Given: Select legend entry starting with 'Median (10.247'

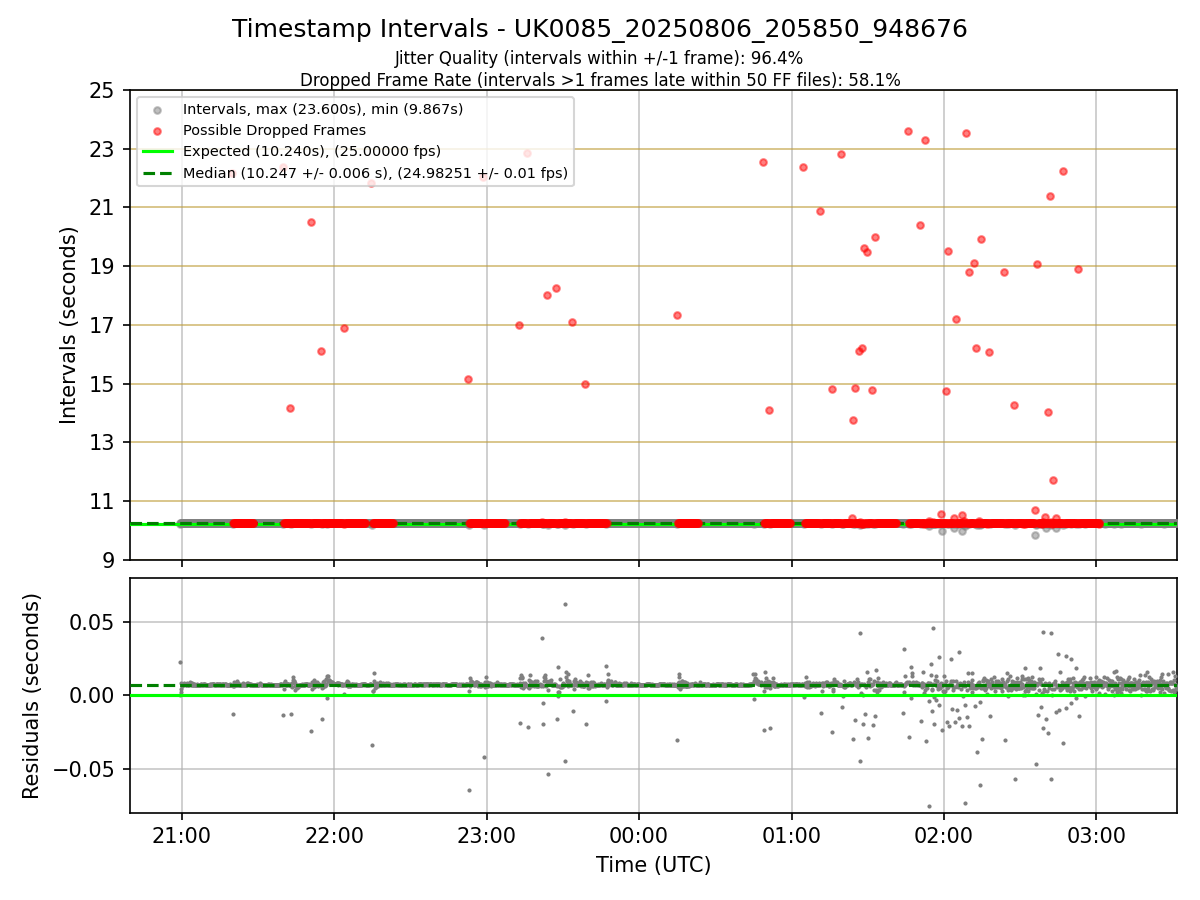Looking at the screenshot, I should pos(375,173).
